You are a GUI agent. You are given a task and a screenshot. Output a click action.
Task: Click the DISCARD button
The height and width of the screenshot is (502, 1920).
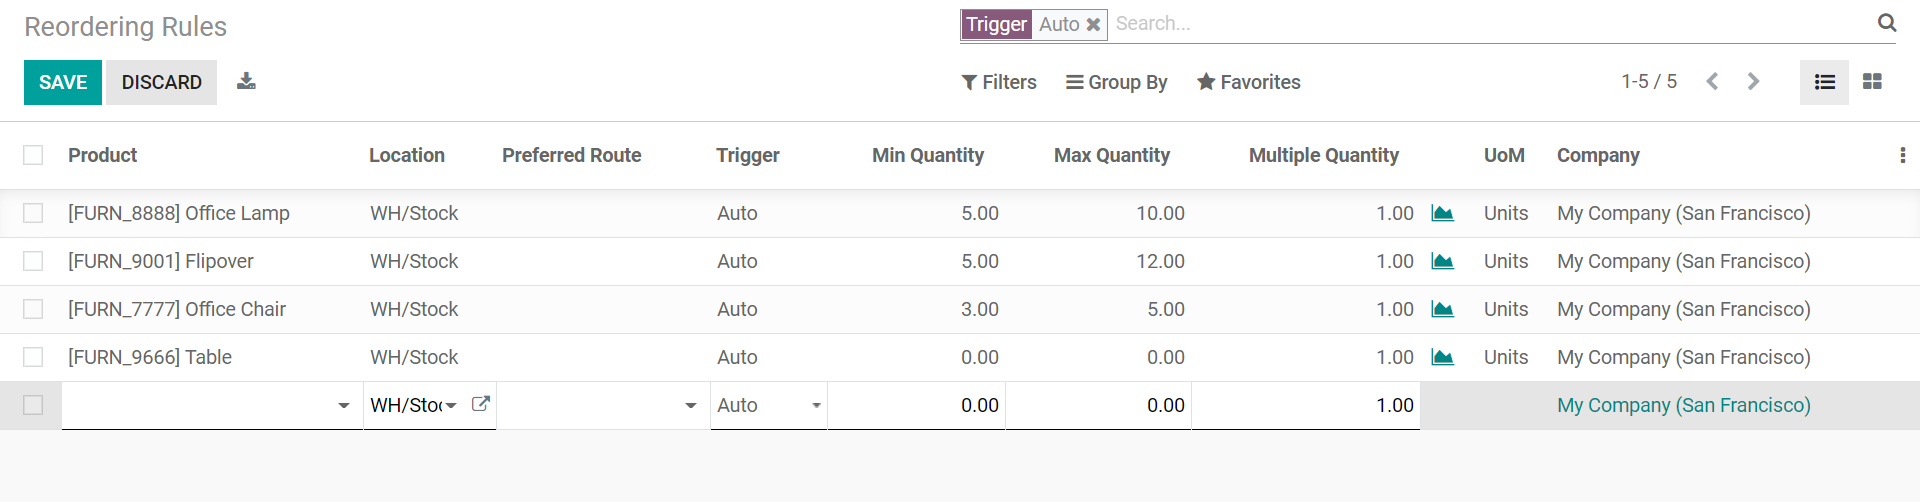[x=162, y=82]
